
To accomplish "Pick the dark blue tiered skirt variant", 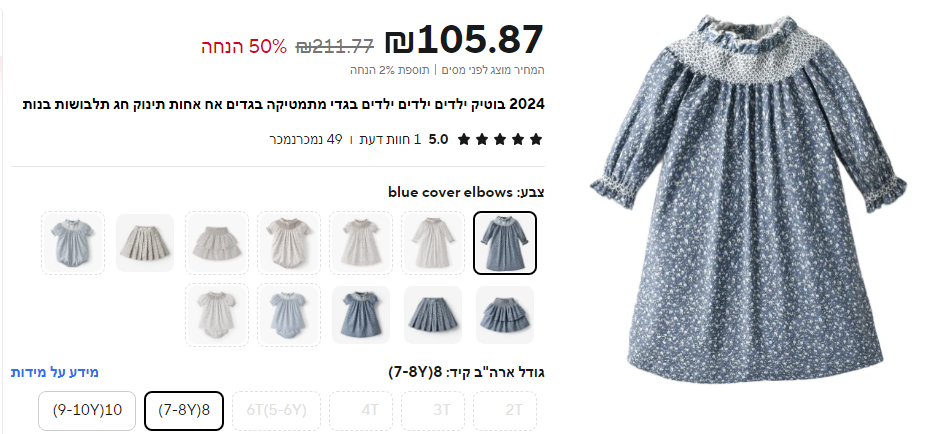I will click(505, 315).
